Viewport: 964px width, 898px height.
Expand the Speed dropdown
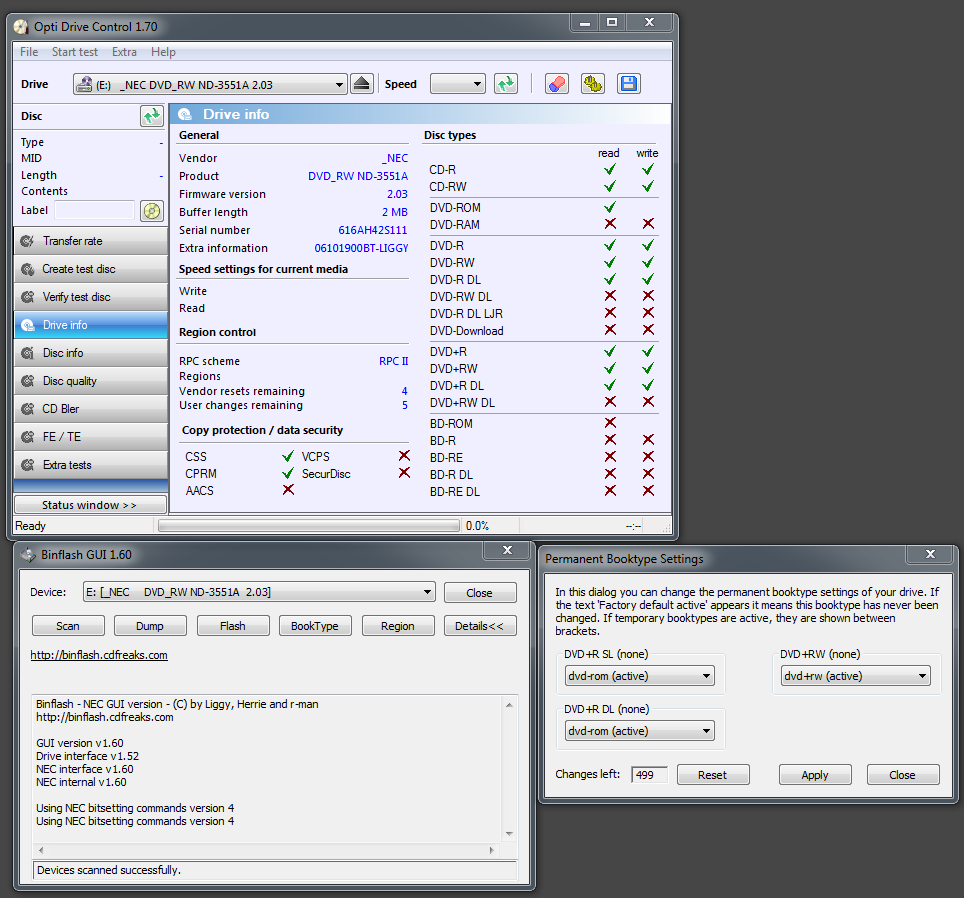click(477, 84)
